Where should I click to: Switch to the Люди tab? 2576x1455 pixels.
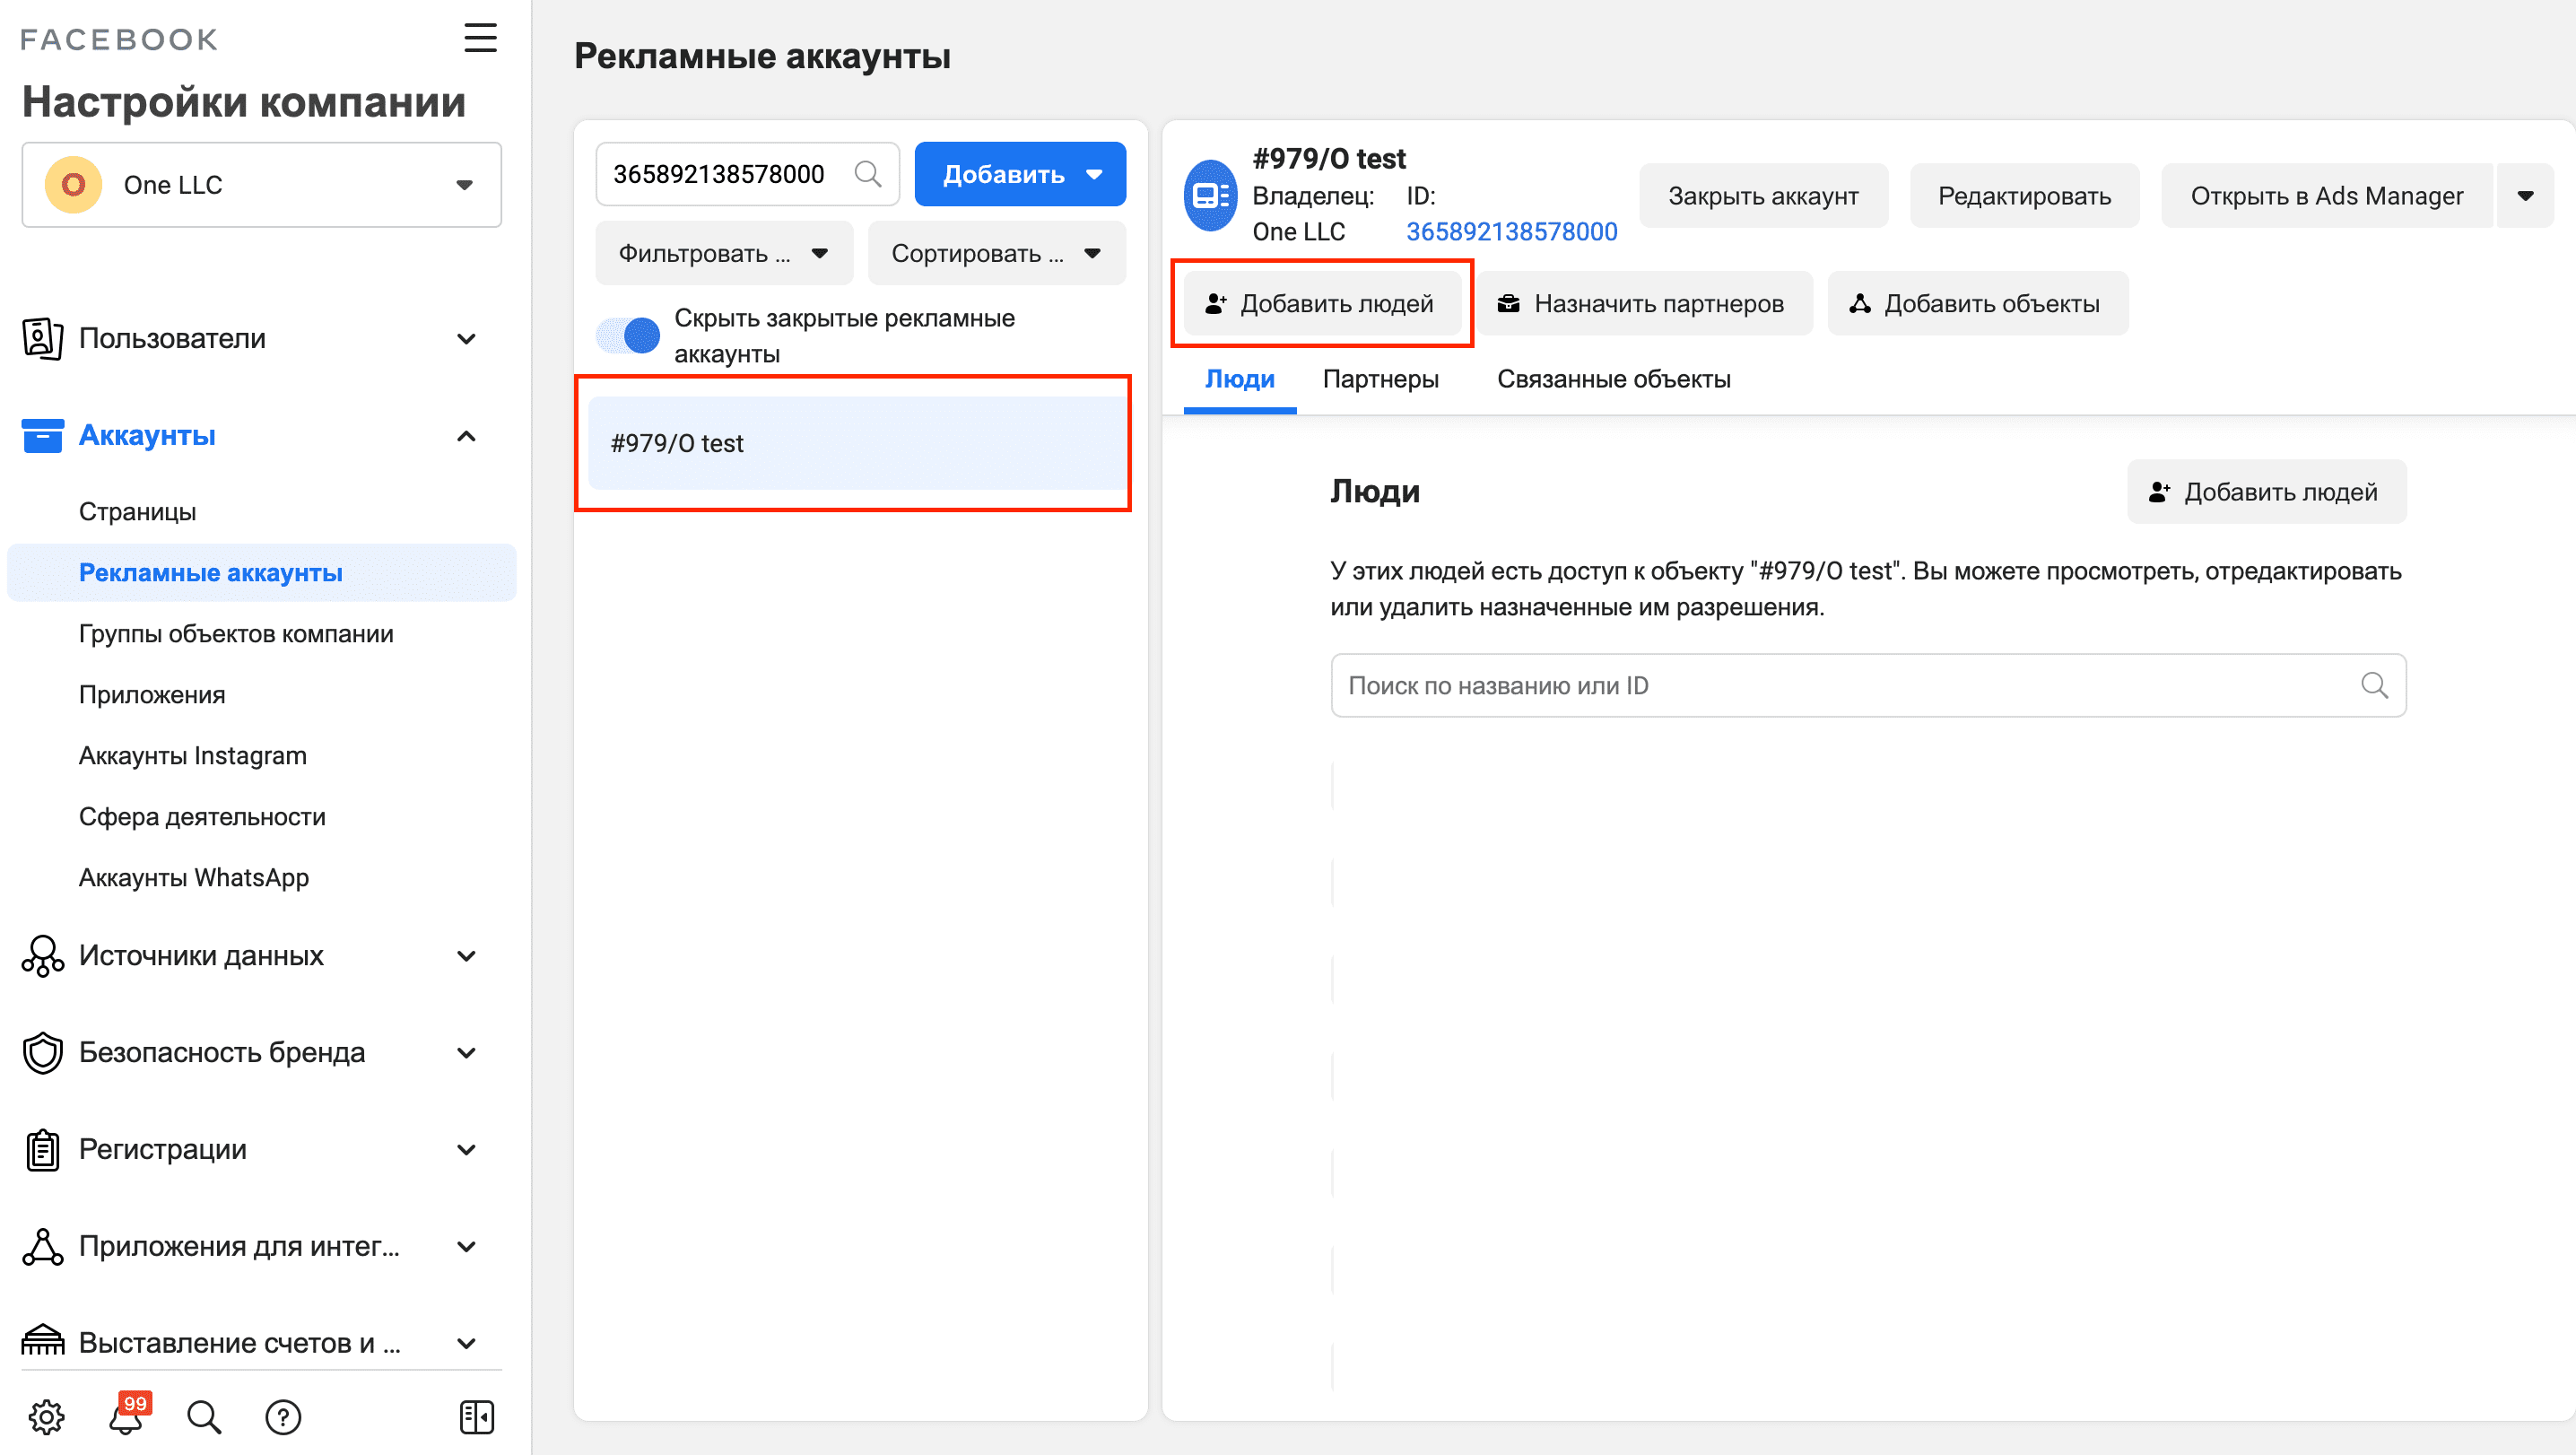point(1240,379)
